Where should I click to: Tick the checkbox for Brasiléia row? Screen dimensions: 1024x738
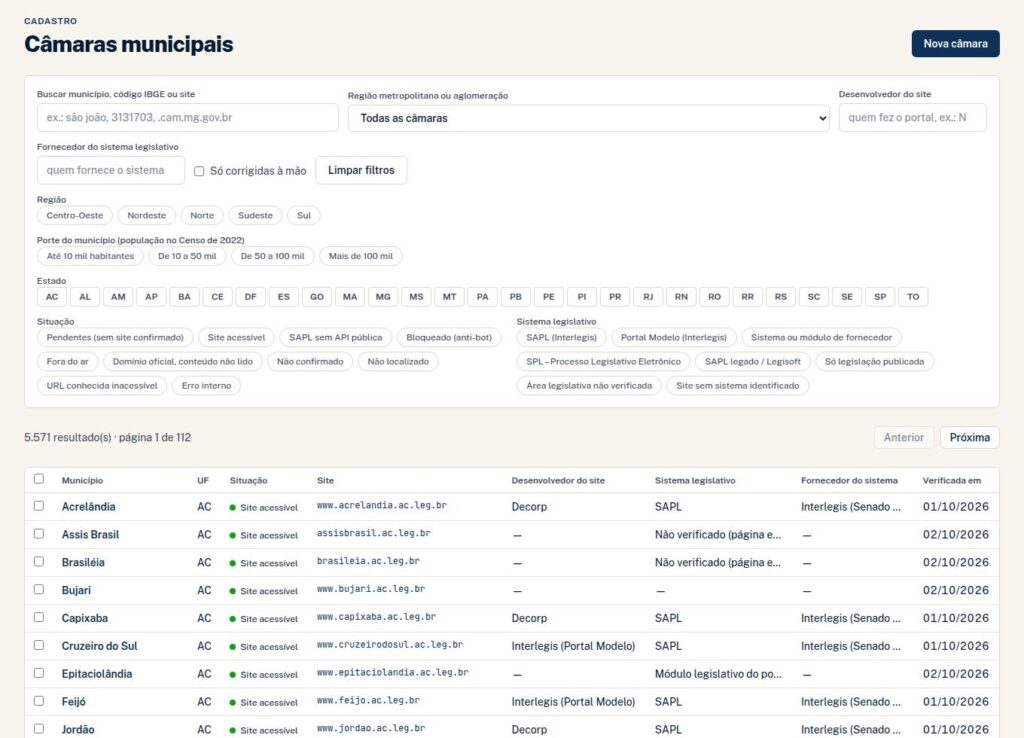tap(39, 562)
